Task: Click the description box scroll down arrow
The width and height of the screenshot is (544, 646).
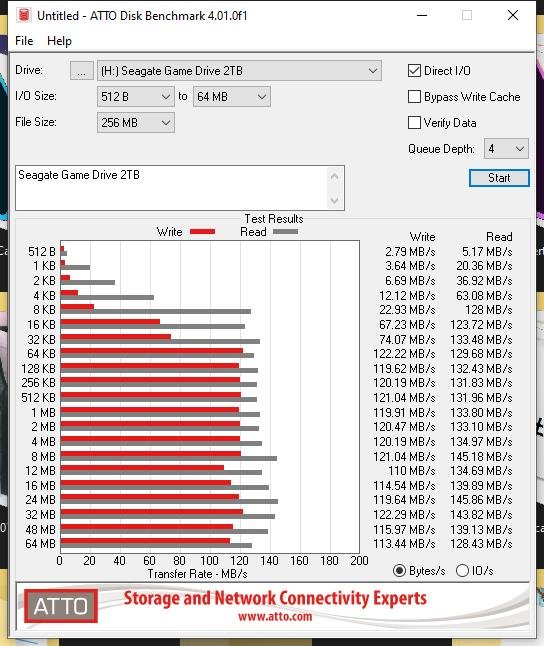Action: [x=335, y=200]
